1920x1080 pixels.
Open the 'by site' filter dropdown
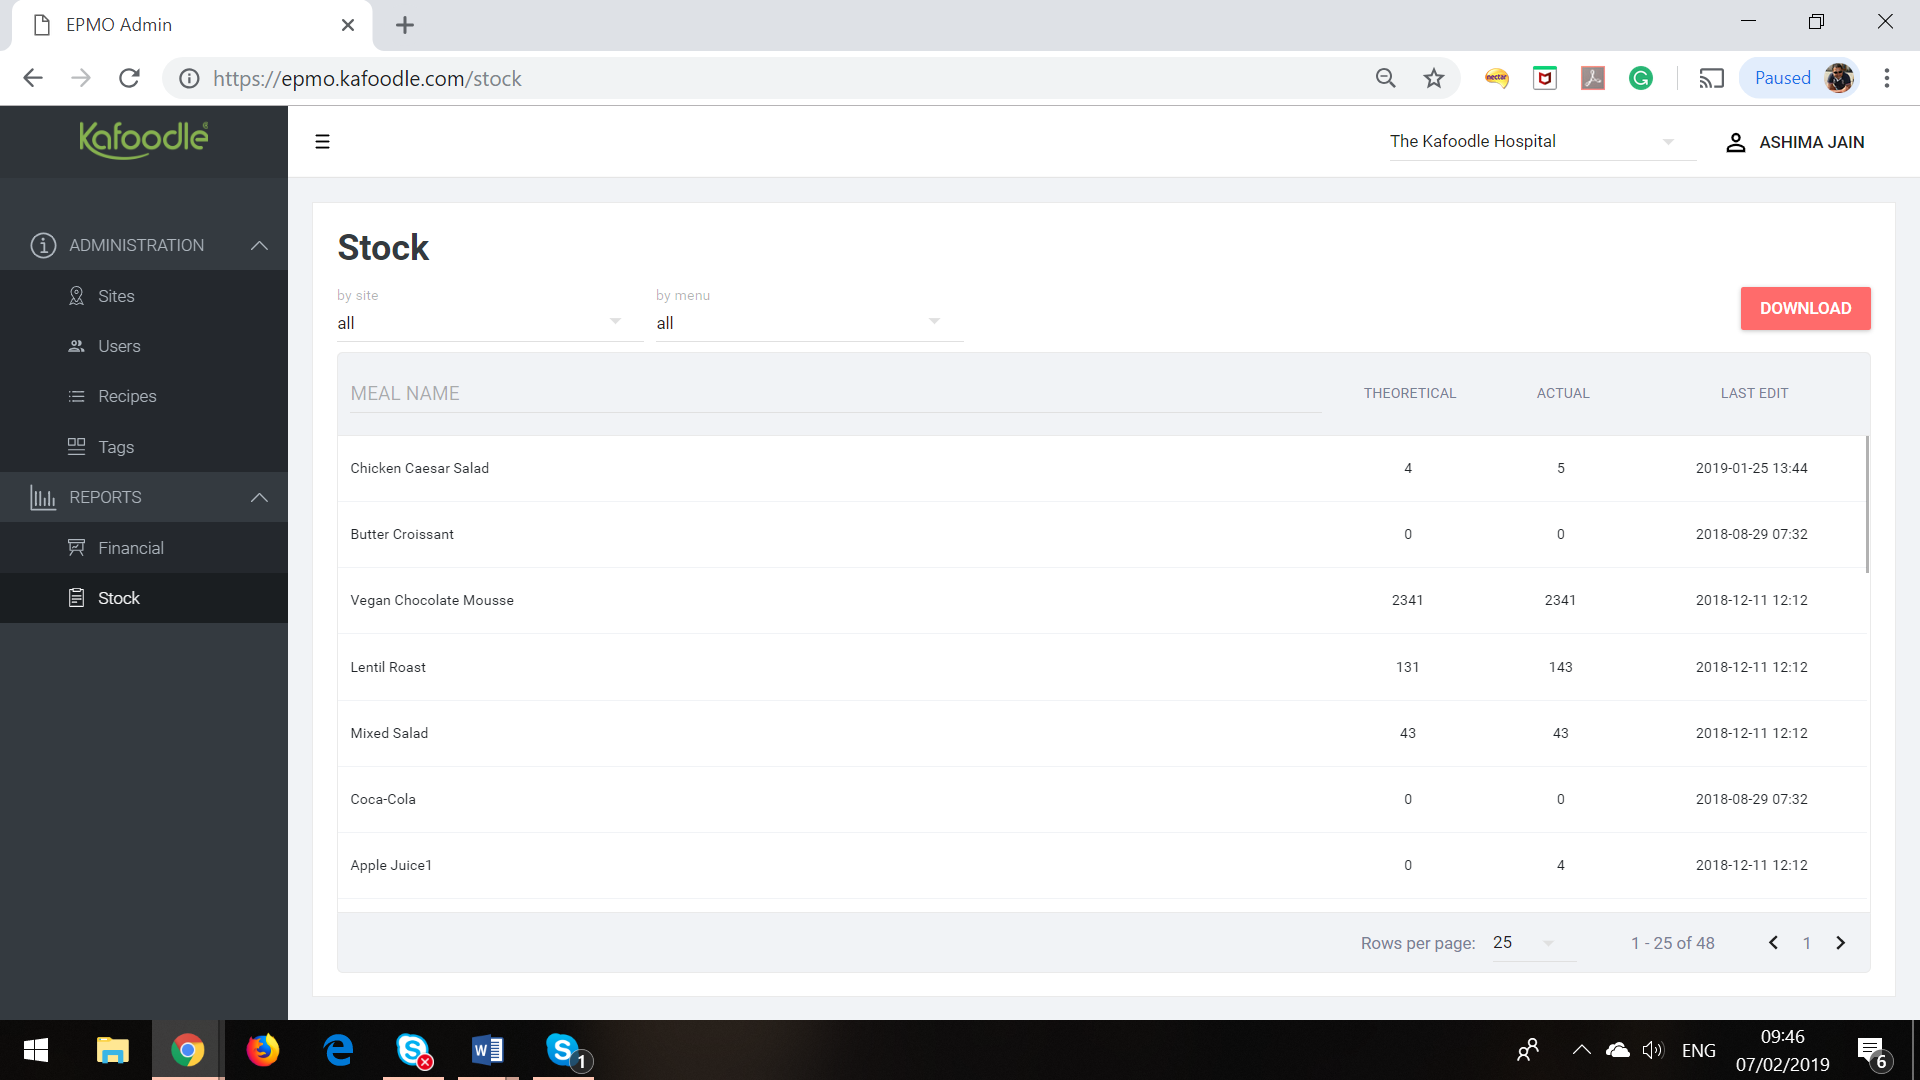click(490, 322)
